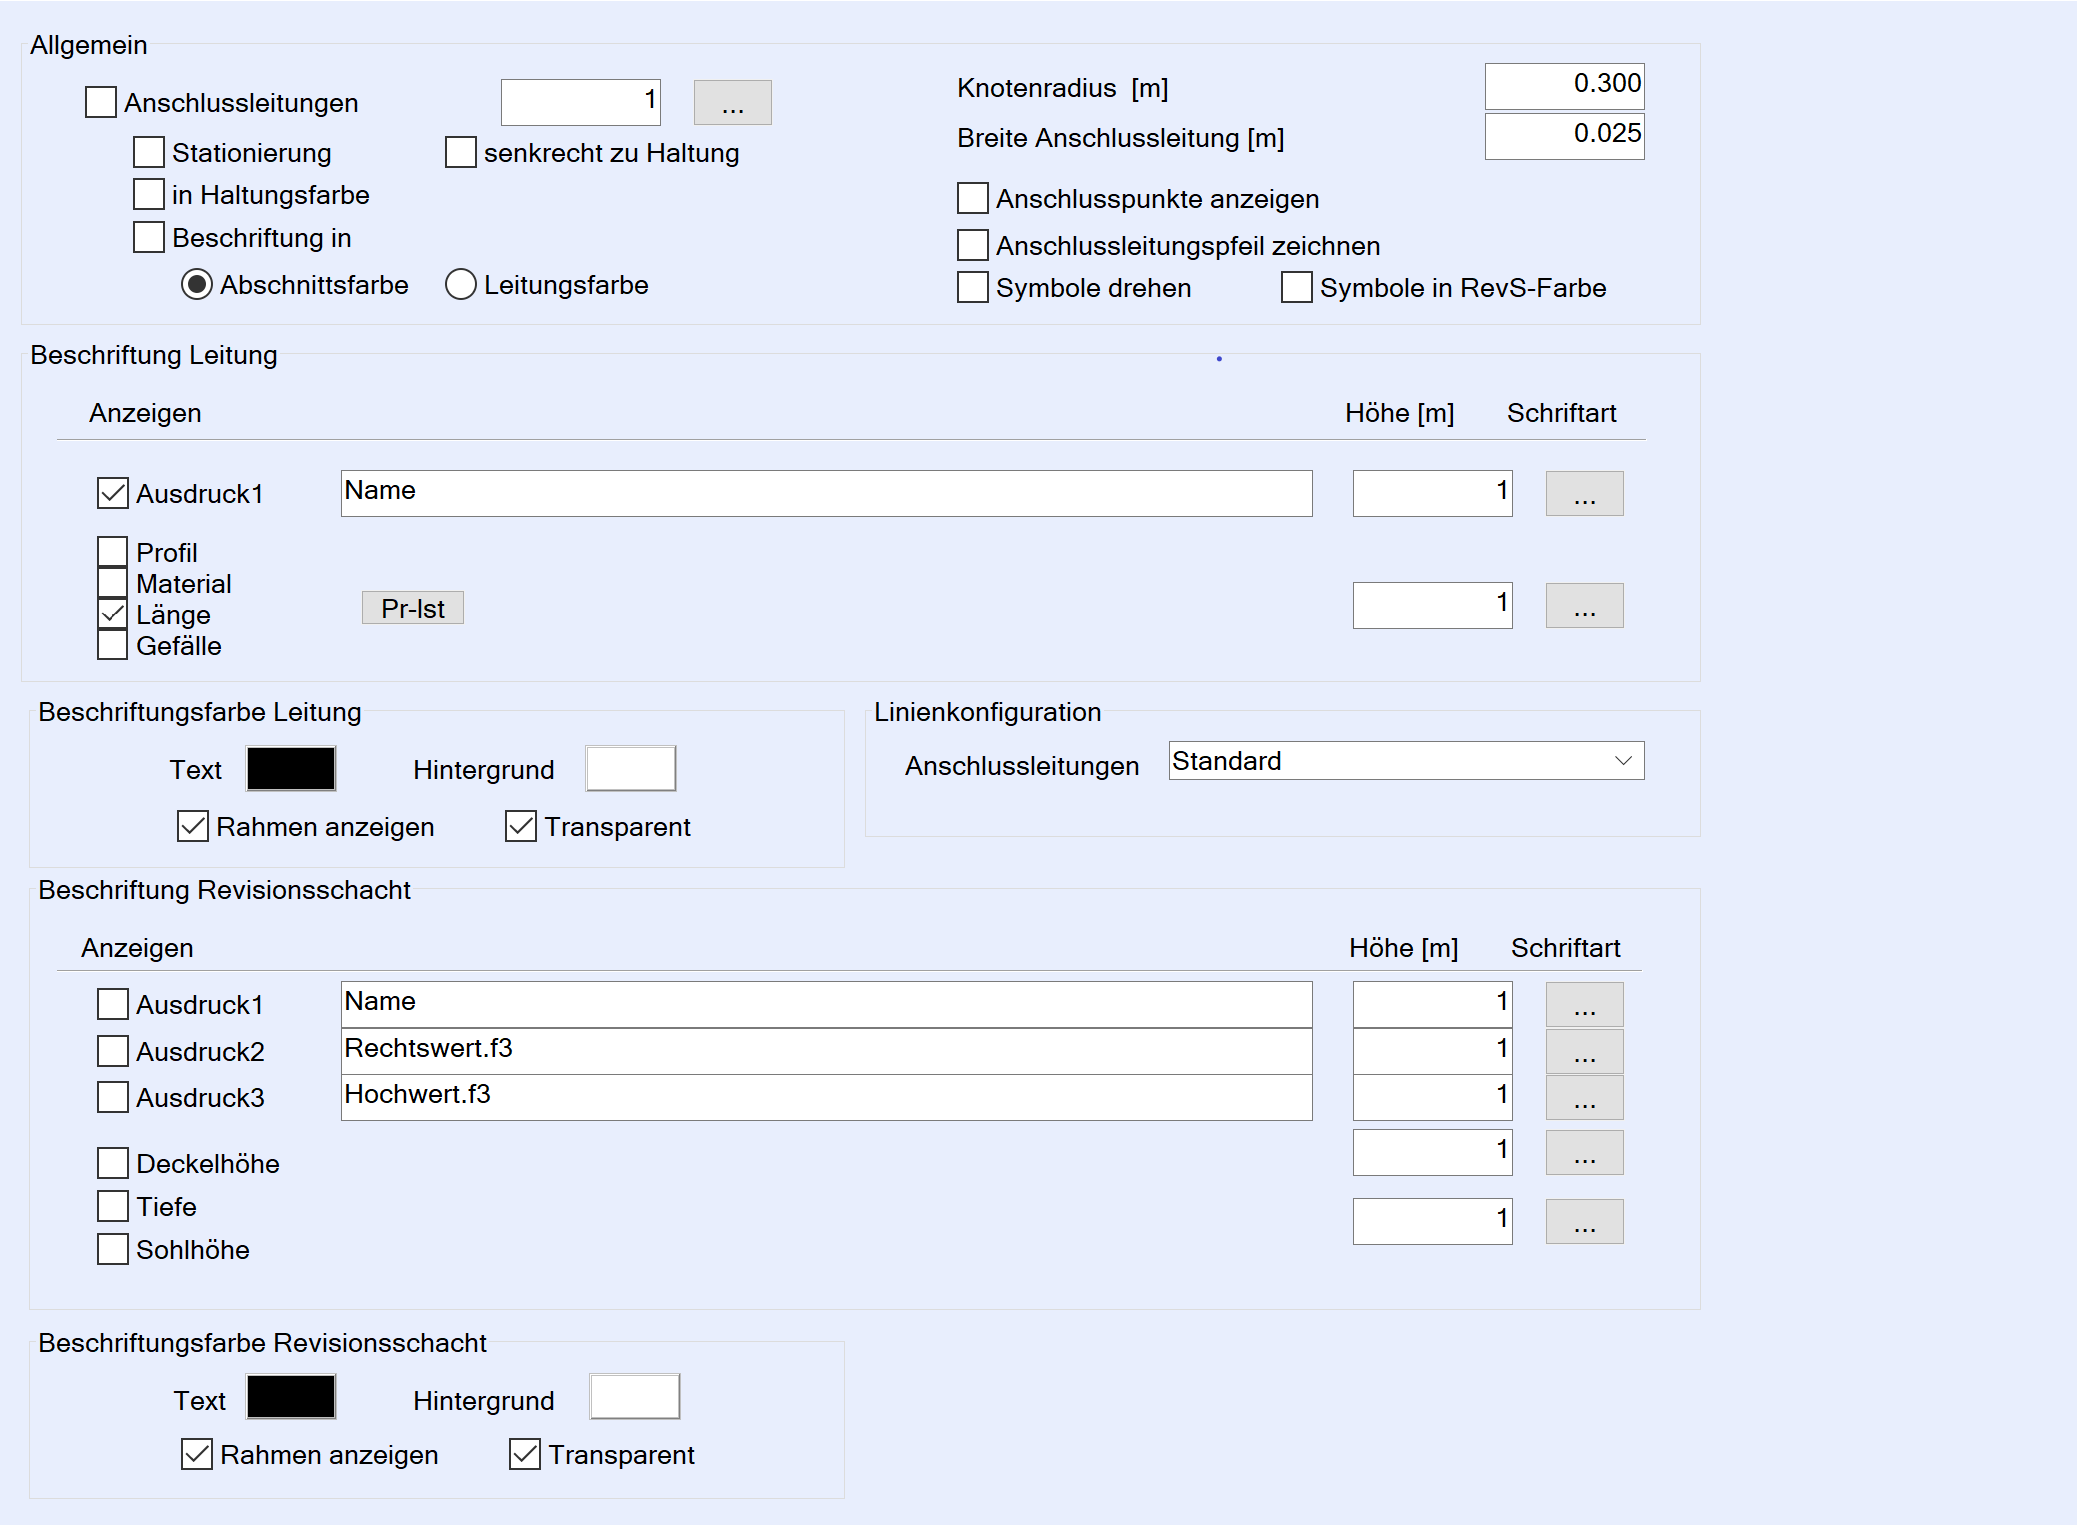
Task: Enable Deckelhöhe label display
Action: tap(113, 1163)
